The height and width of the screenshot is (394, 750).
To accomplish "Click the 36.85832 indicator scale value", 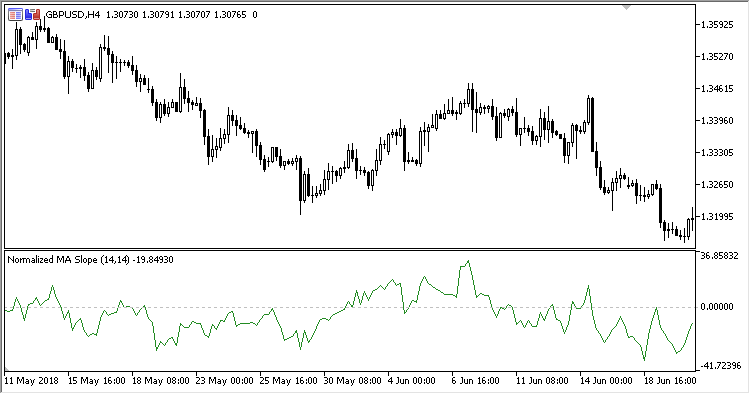I will tap(719, 256).
